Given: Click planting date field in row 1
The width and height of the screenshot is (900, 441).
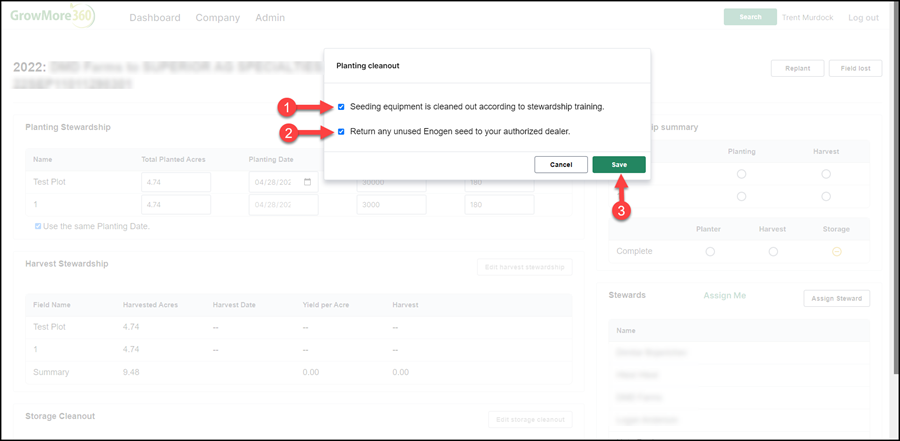Looking at the screenshot, I should (x=284, y=204).
